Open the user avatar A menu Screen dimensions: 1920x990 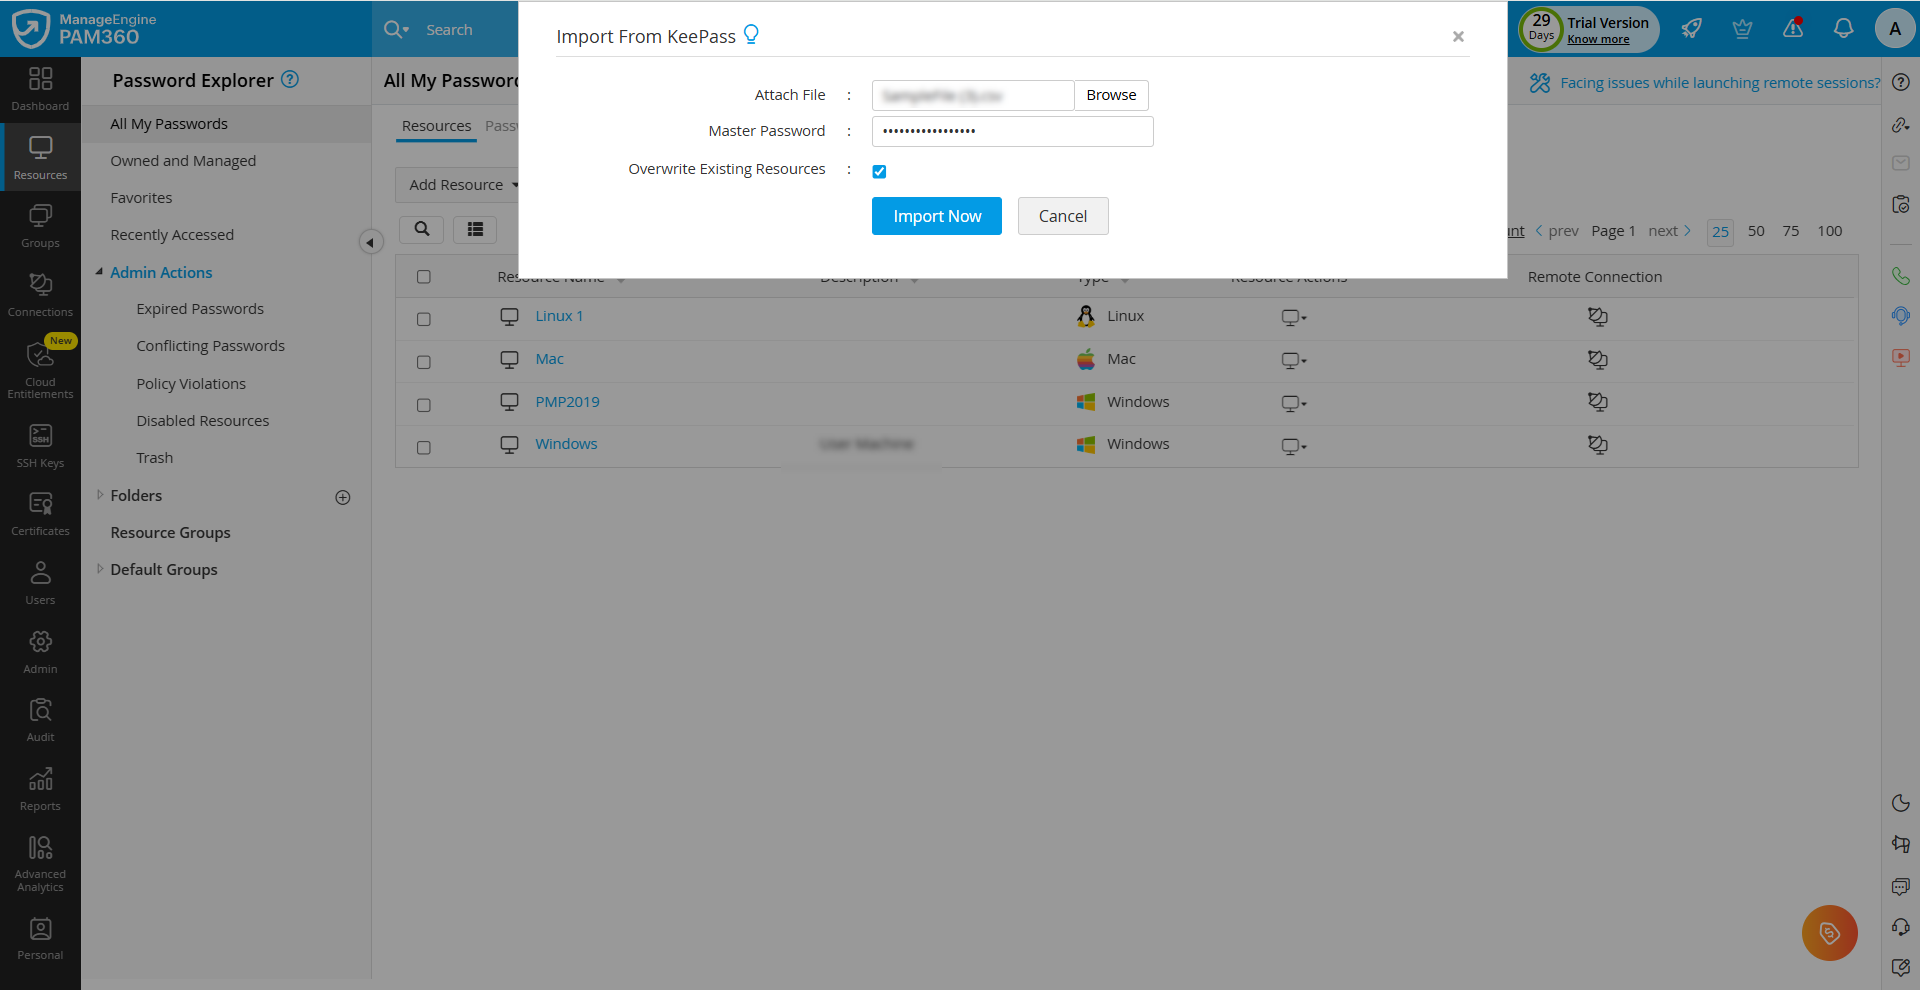pyautogui.click(x=1895, y=29)
